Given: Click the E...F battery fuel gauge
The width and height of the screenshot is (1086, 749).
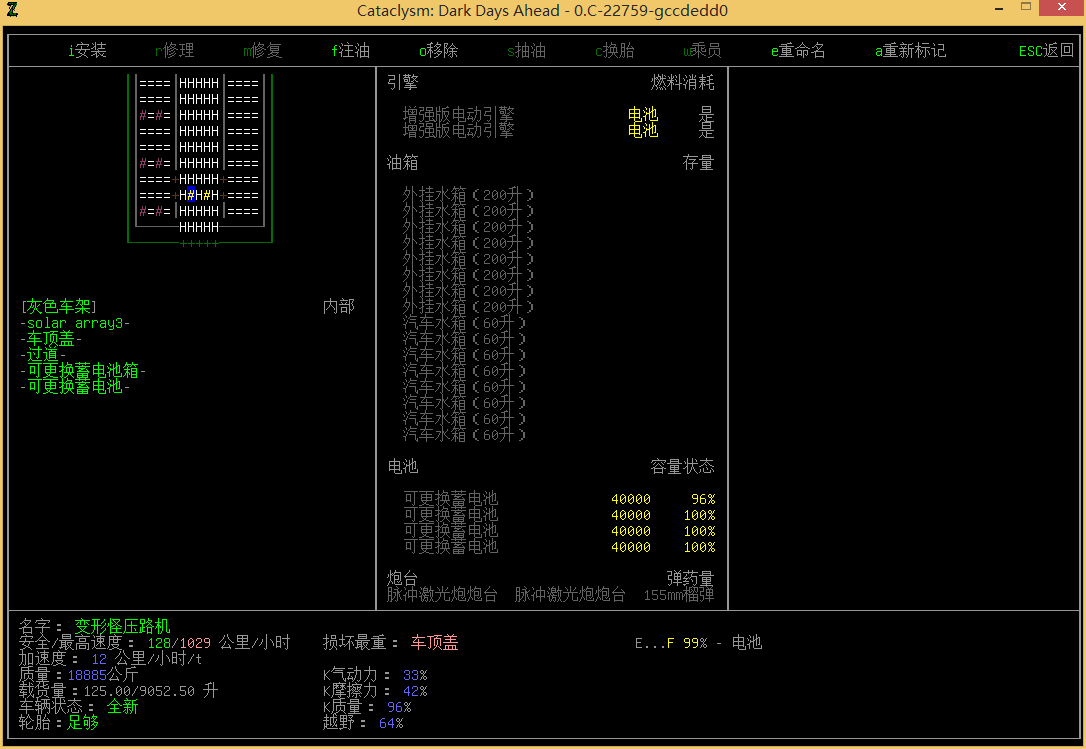Looking at the screenshot, I should (x=655, y=643).
